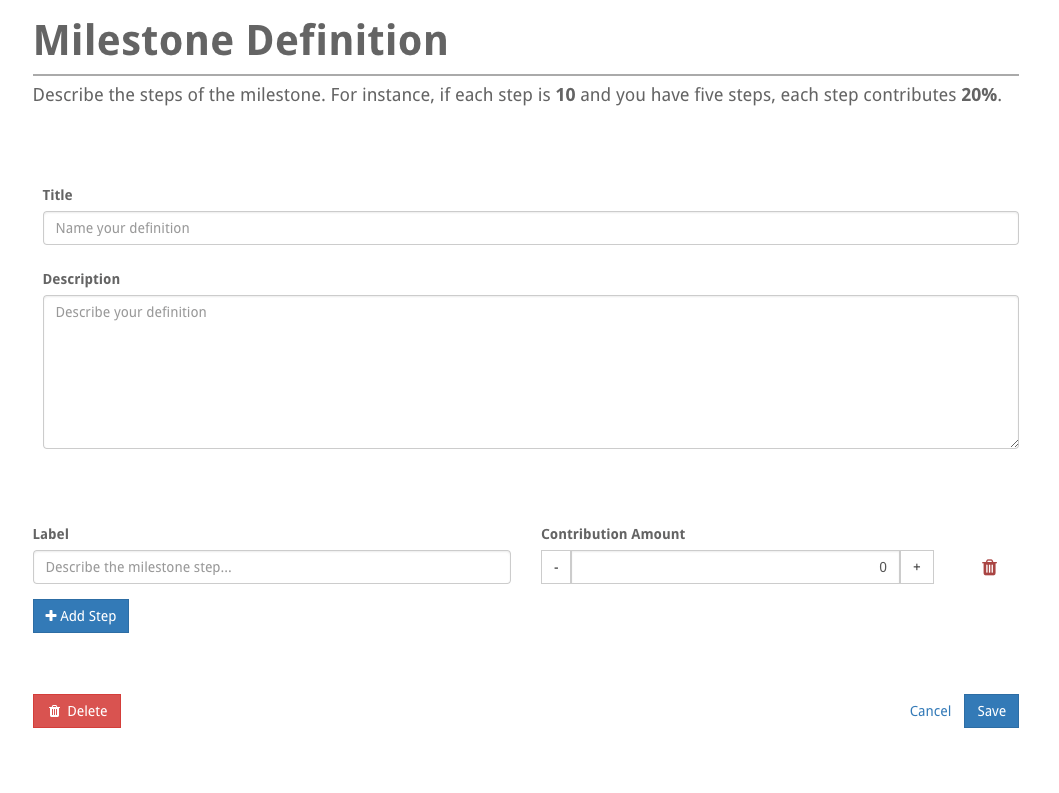The height and width of the screenshot is (793, 1059).
Task: Click the 'Name your definition' placeholder field
Action: pos(530,228)
